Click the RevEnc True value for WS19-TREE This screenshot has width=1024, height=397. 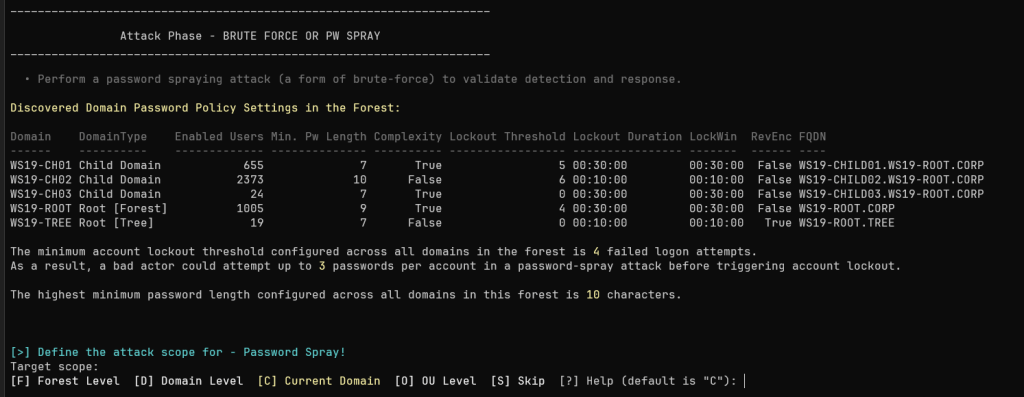coord(778,223)
